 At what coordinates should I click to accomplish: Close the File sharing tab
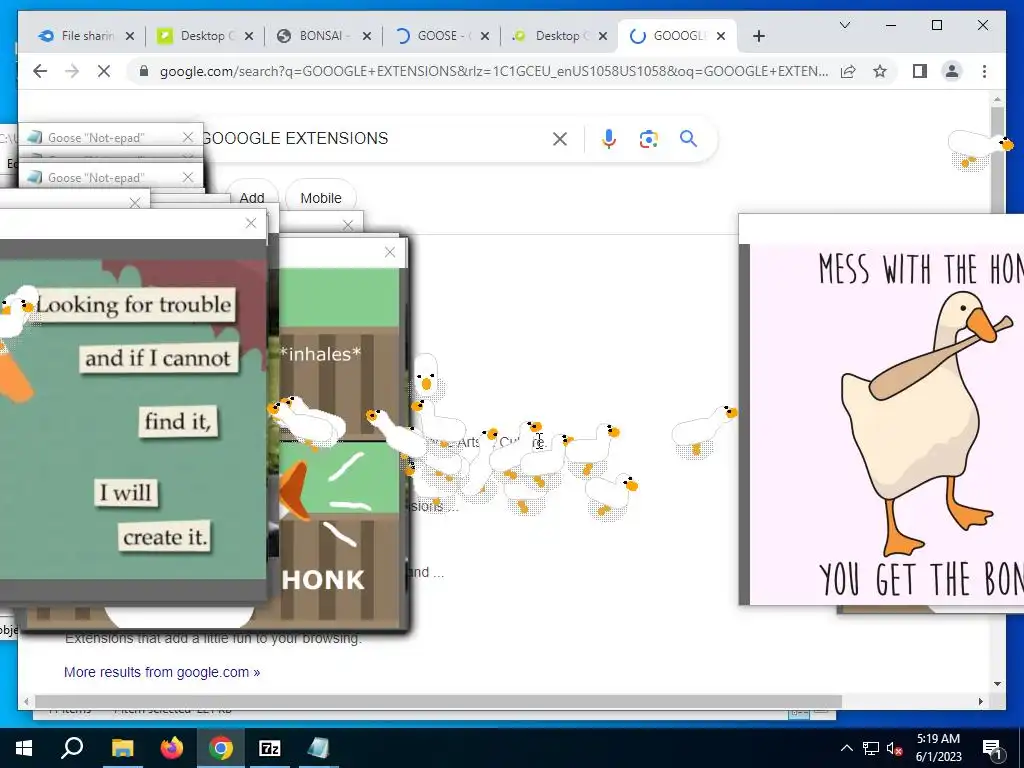[x=130, y=36]
